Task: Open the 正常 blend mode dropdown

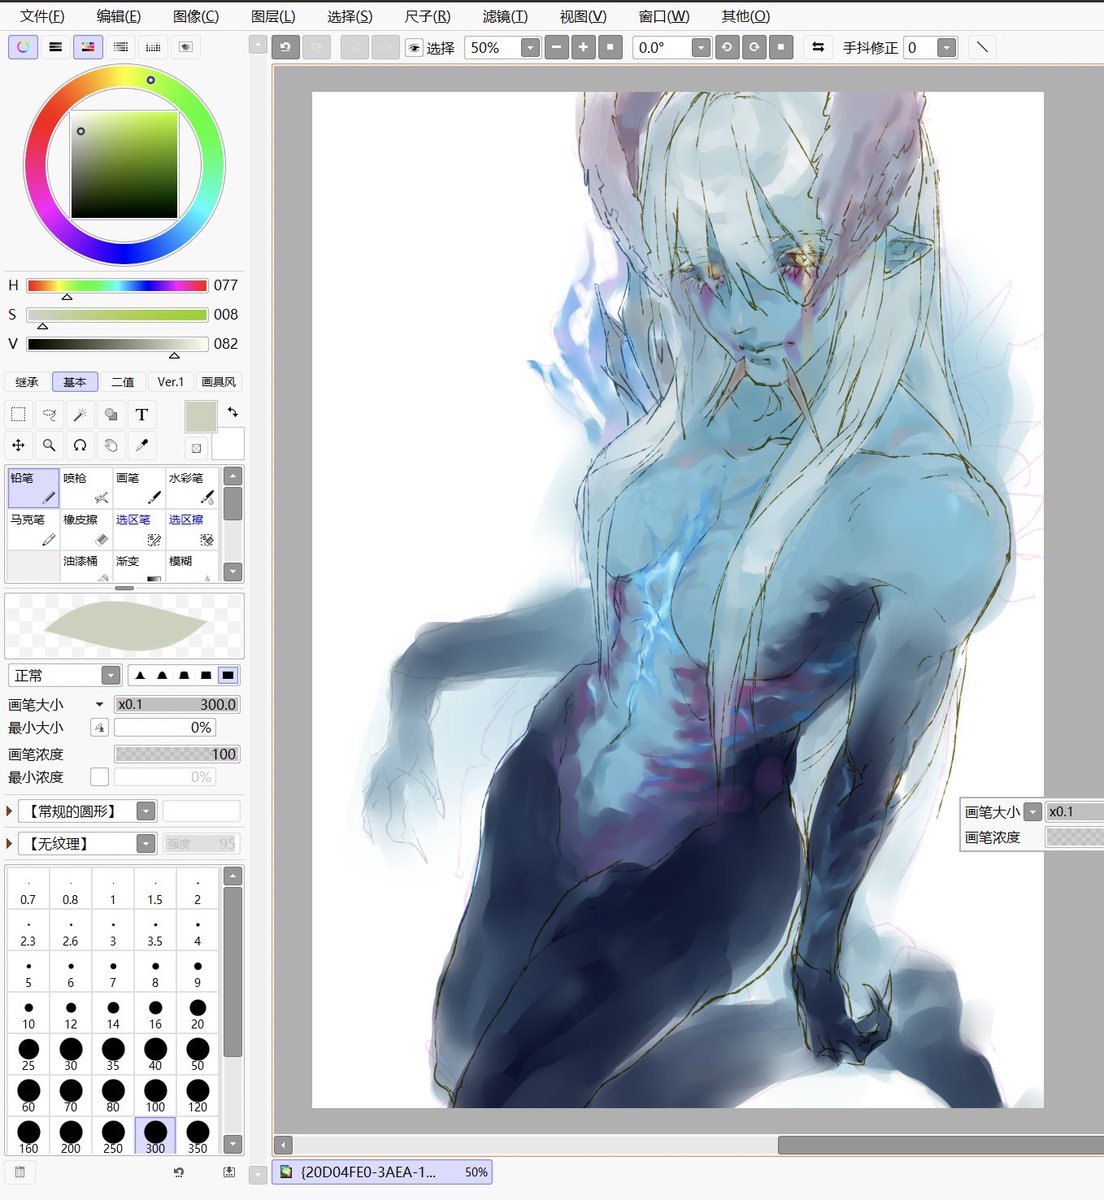Action: tap(111, 675)
